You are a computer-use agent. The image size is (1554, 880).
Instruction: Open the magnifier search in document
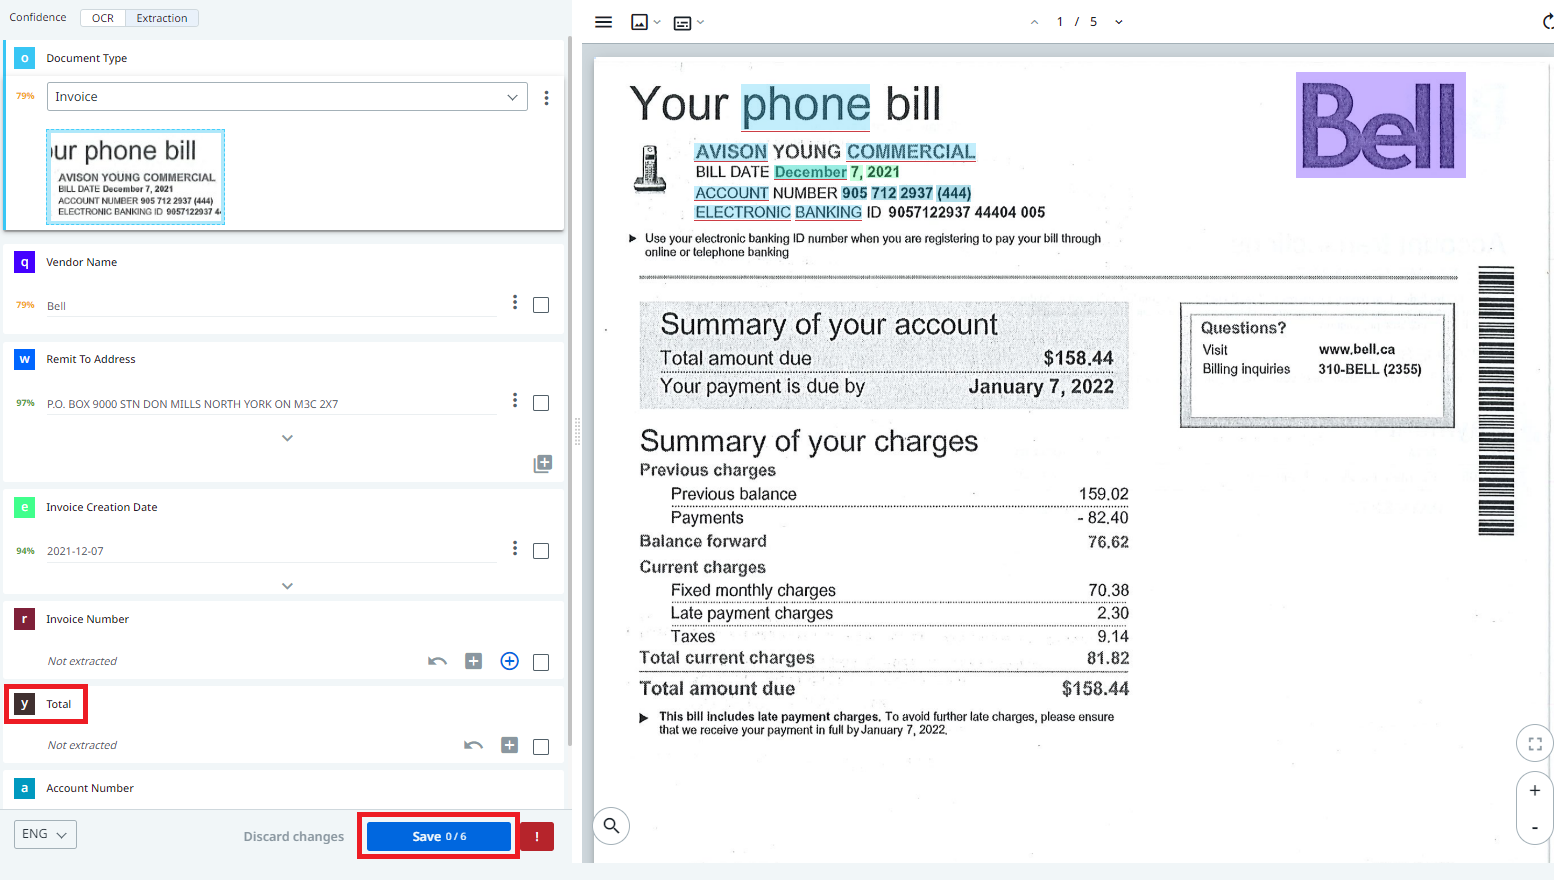(x=611, y=826)
